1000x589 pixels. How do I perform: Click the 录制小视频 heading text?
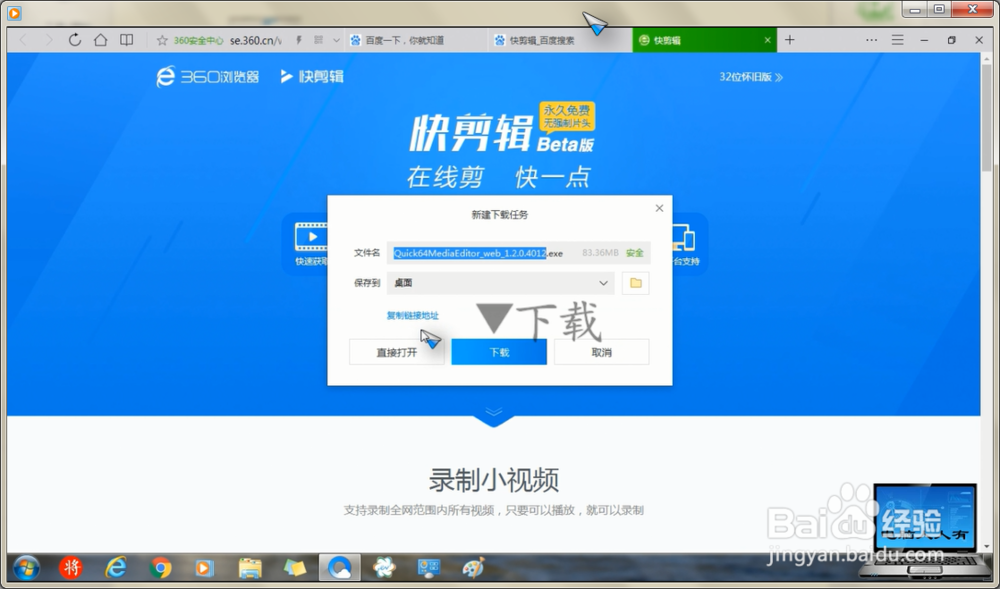[494, 480]
